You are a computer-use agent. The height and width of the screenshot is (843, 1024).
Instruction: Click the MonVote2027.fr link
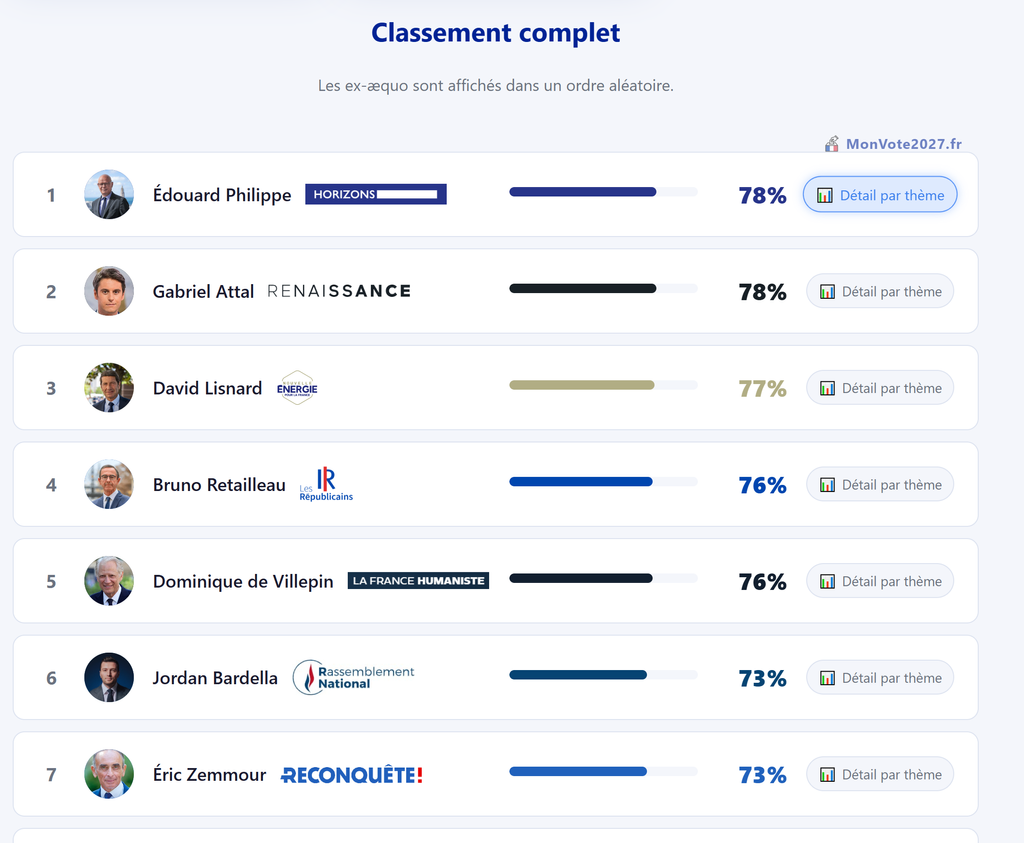(x=903, y=144)
